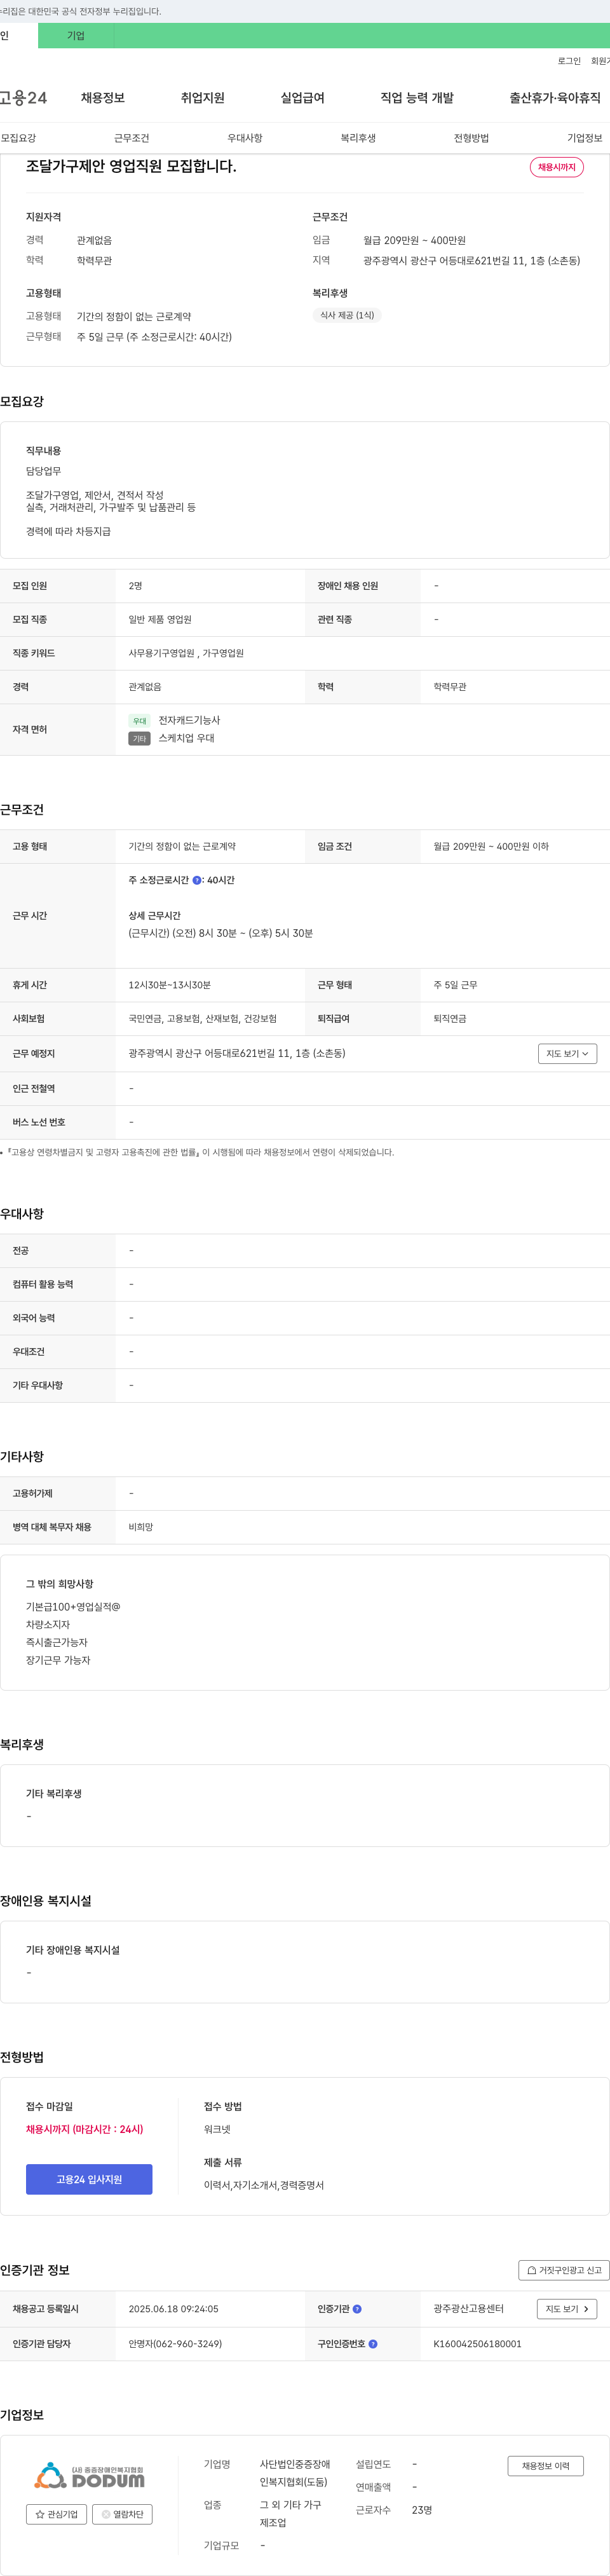Click the weekly work hours info icon

click(x=197, y=880)
